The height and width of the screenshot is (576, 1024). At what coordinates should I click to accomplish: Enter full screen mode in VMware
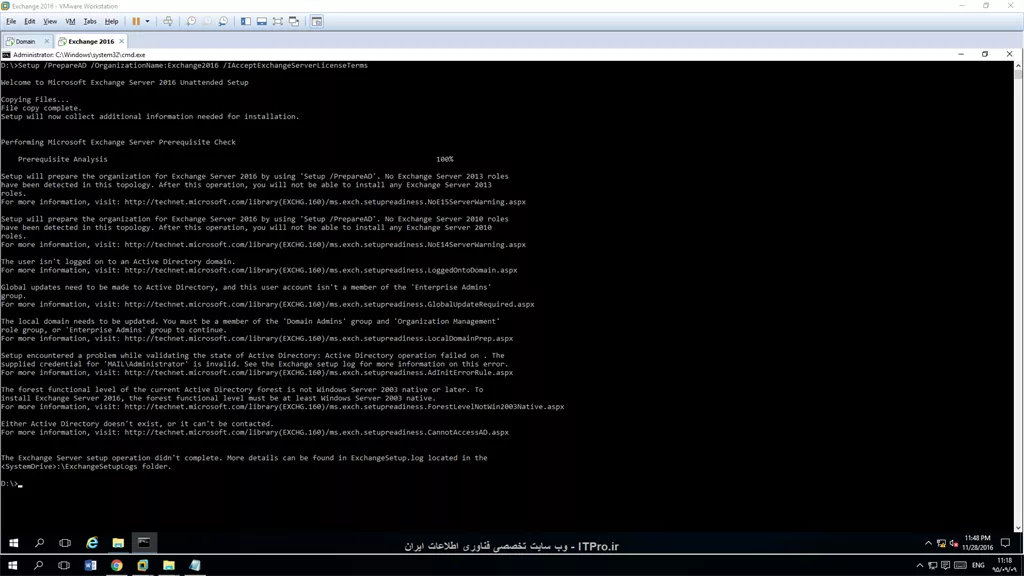point(278,22)
